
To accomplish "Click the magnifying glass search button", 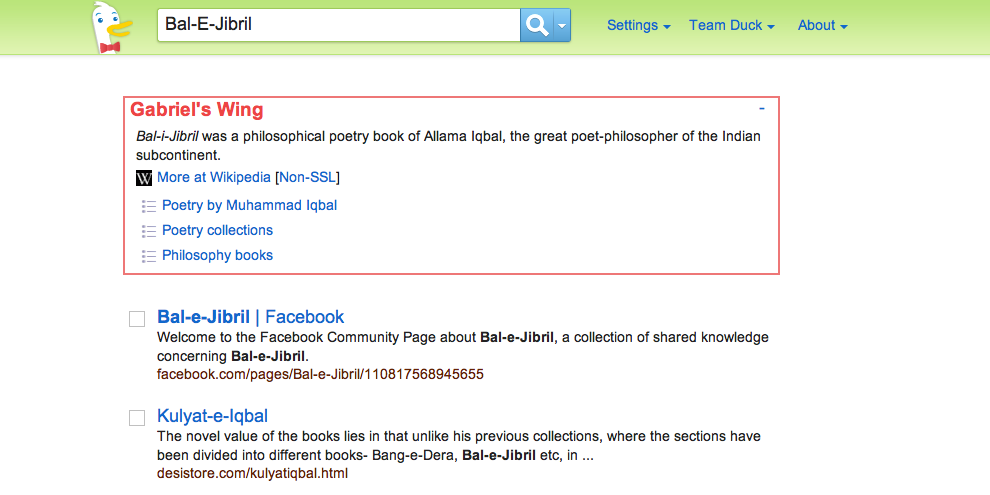I will pyautogui.click(x=536, y=25).
